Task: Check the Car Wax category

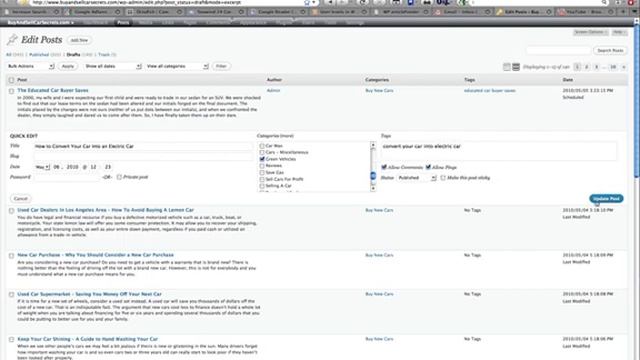Action: [262, 146]
